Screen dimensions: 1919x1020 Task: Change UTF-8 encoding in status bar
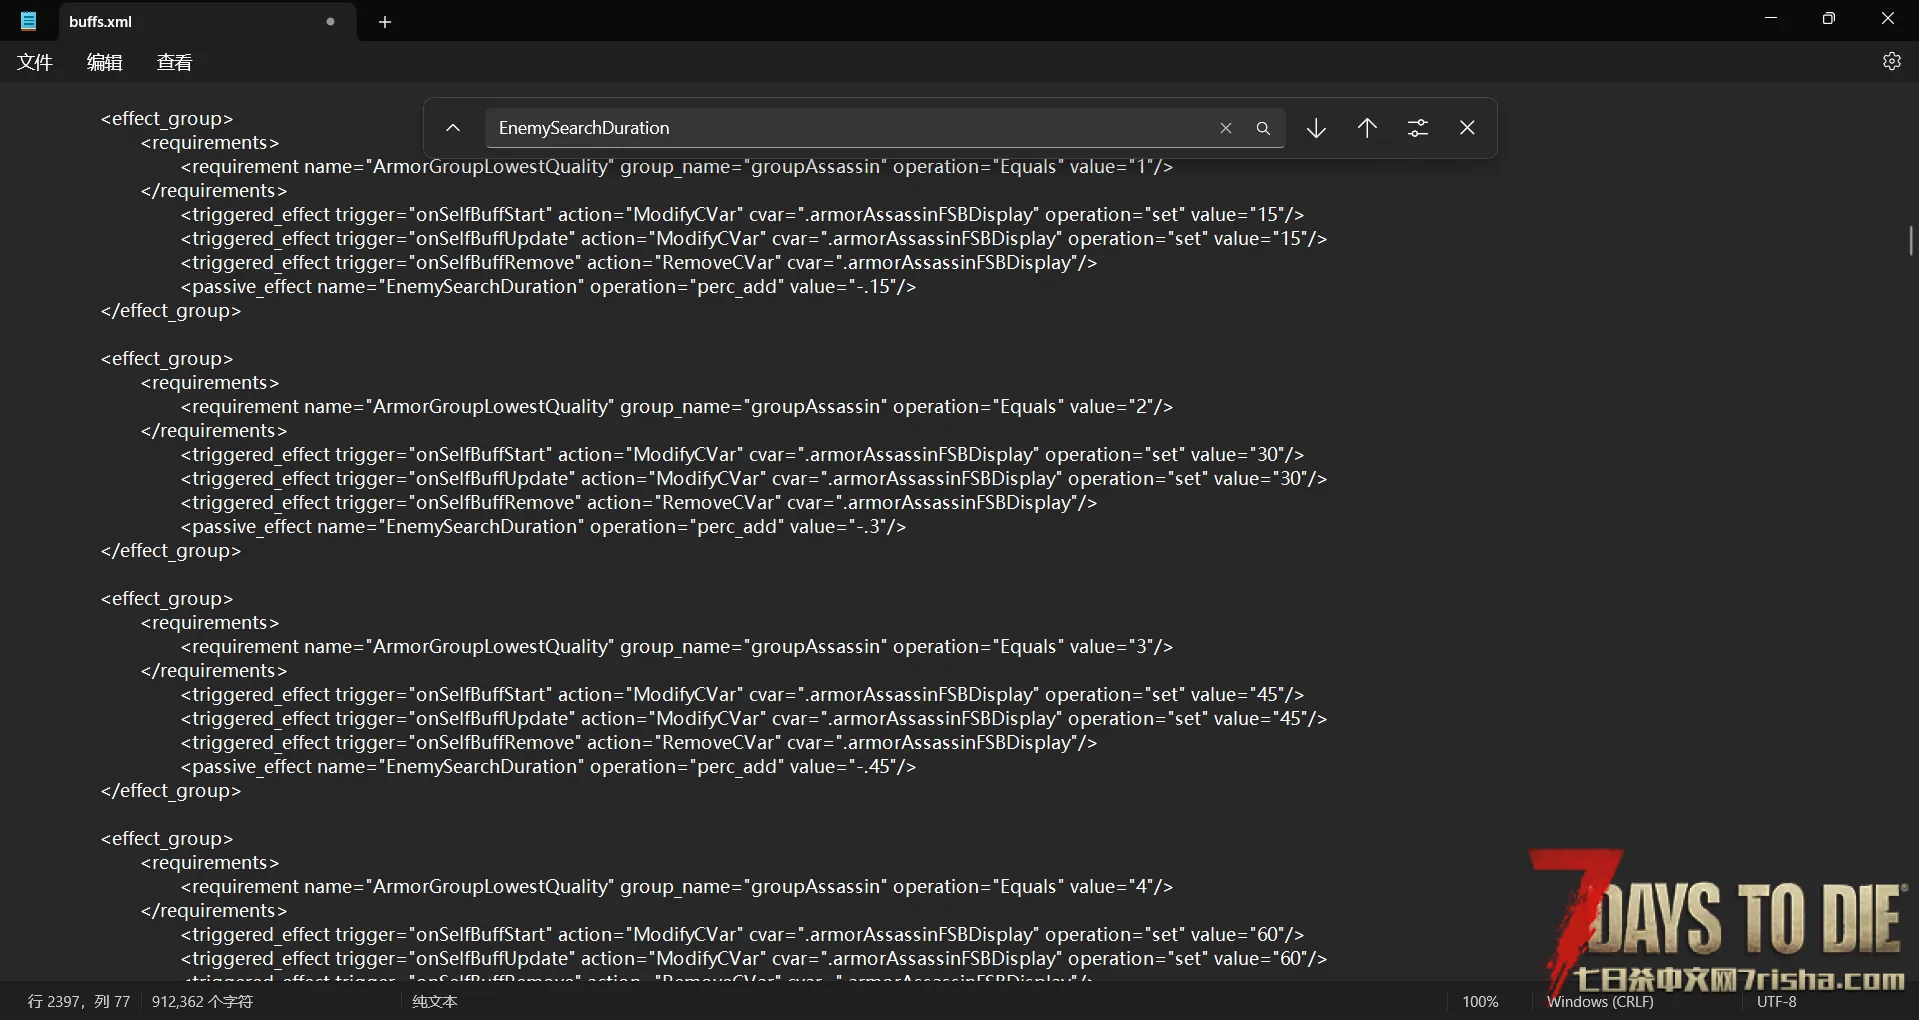[1776, 1001]
